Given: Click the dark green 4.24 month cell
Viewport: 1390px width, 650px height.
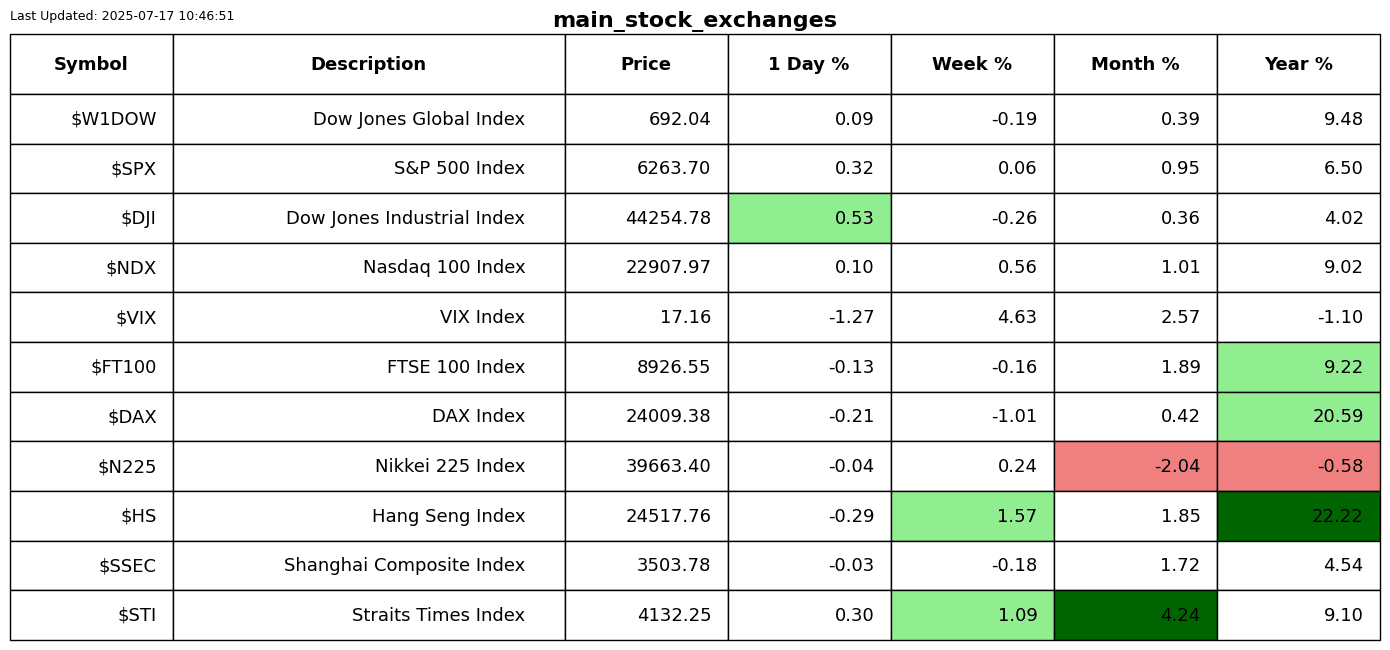Looking at the screenshot, I should click(1135, 616).
